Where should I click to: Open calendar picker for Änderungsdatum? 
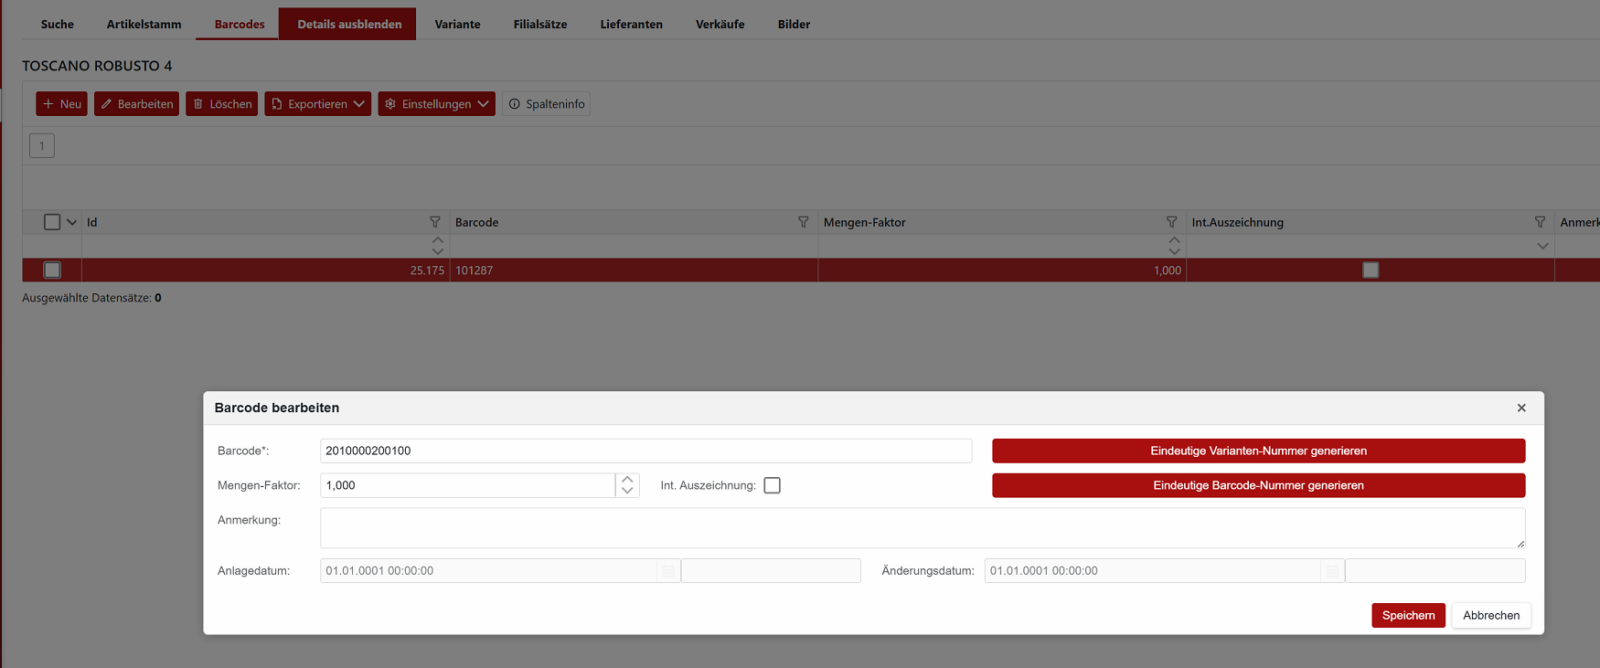(1332, 571)
